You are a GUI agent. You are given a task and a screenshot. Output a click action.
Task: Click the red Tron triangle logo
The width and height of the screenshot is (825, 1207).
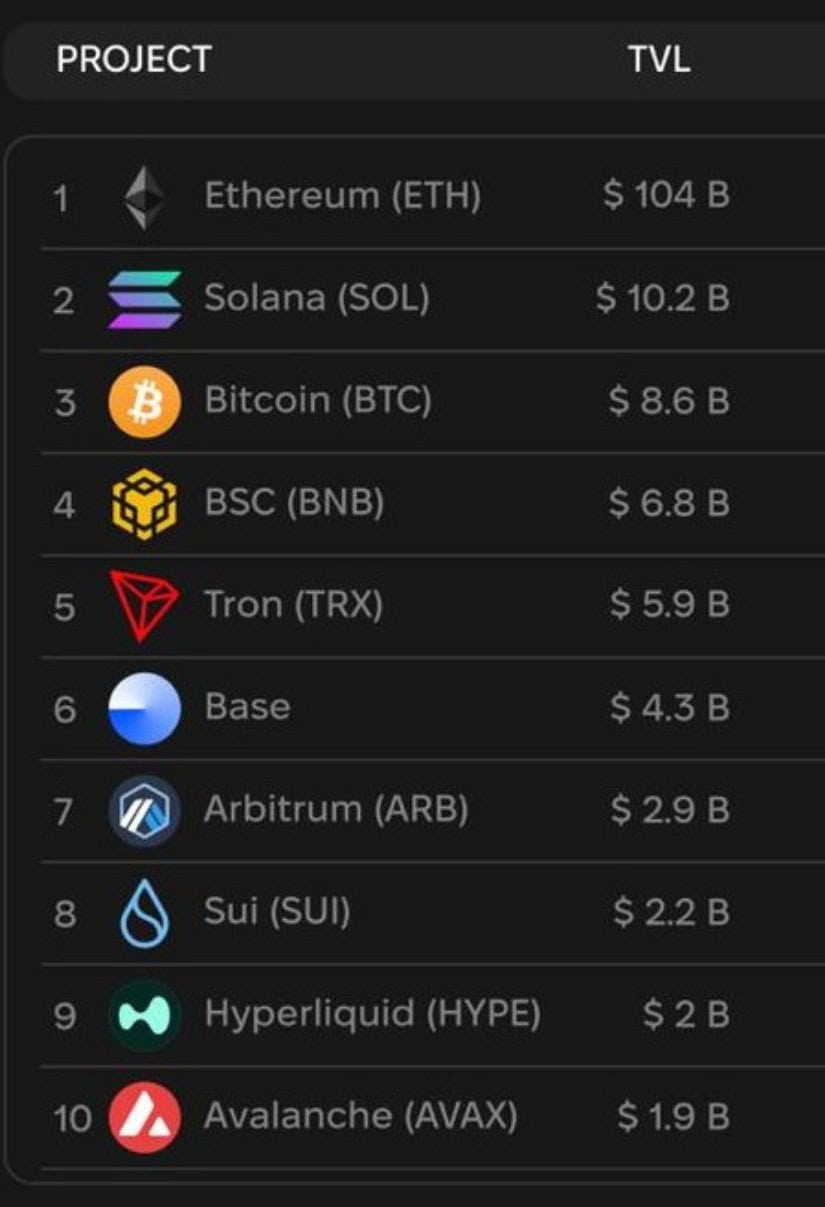[145, 606]
